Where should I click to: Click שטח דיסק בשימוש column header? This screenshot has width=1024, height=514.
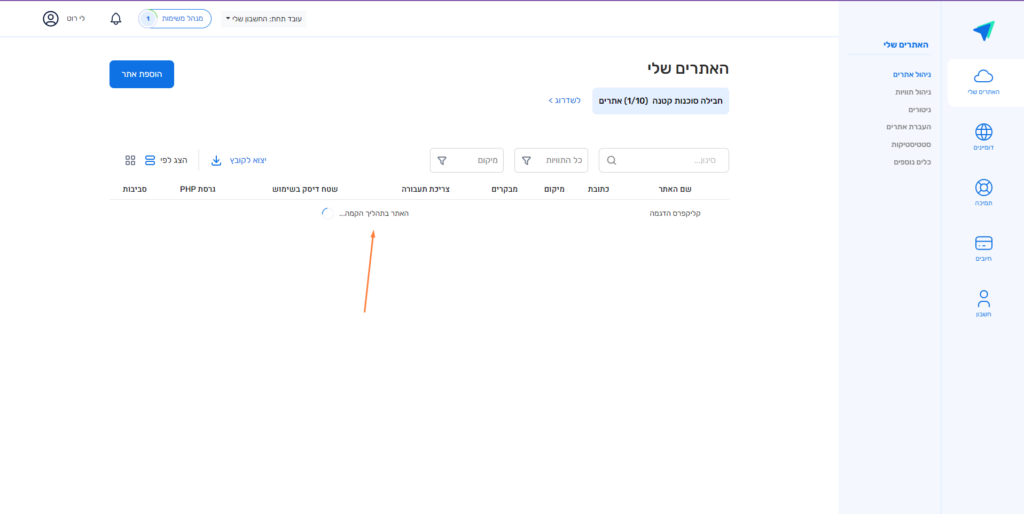pos(305,189)
